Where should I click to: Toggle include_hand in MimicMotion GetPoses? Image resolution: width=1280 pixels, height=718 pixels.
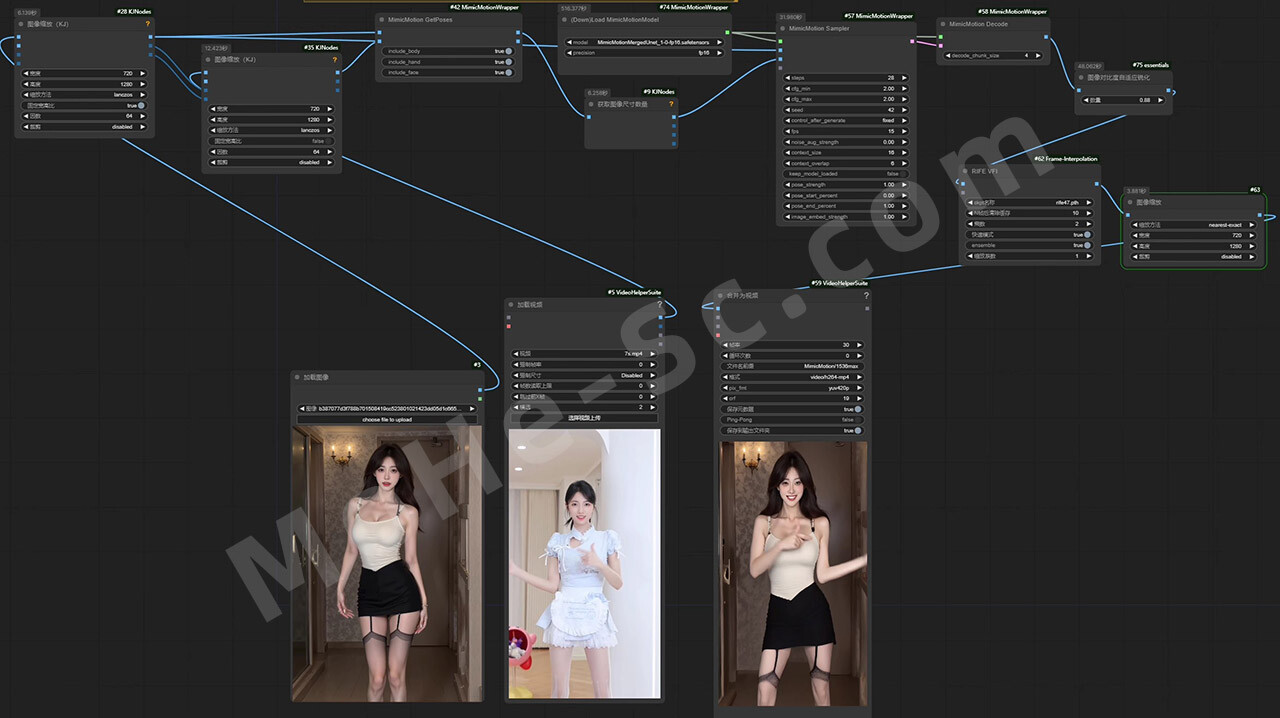(509, 62)
